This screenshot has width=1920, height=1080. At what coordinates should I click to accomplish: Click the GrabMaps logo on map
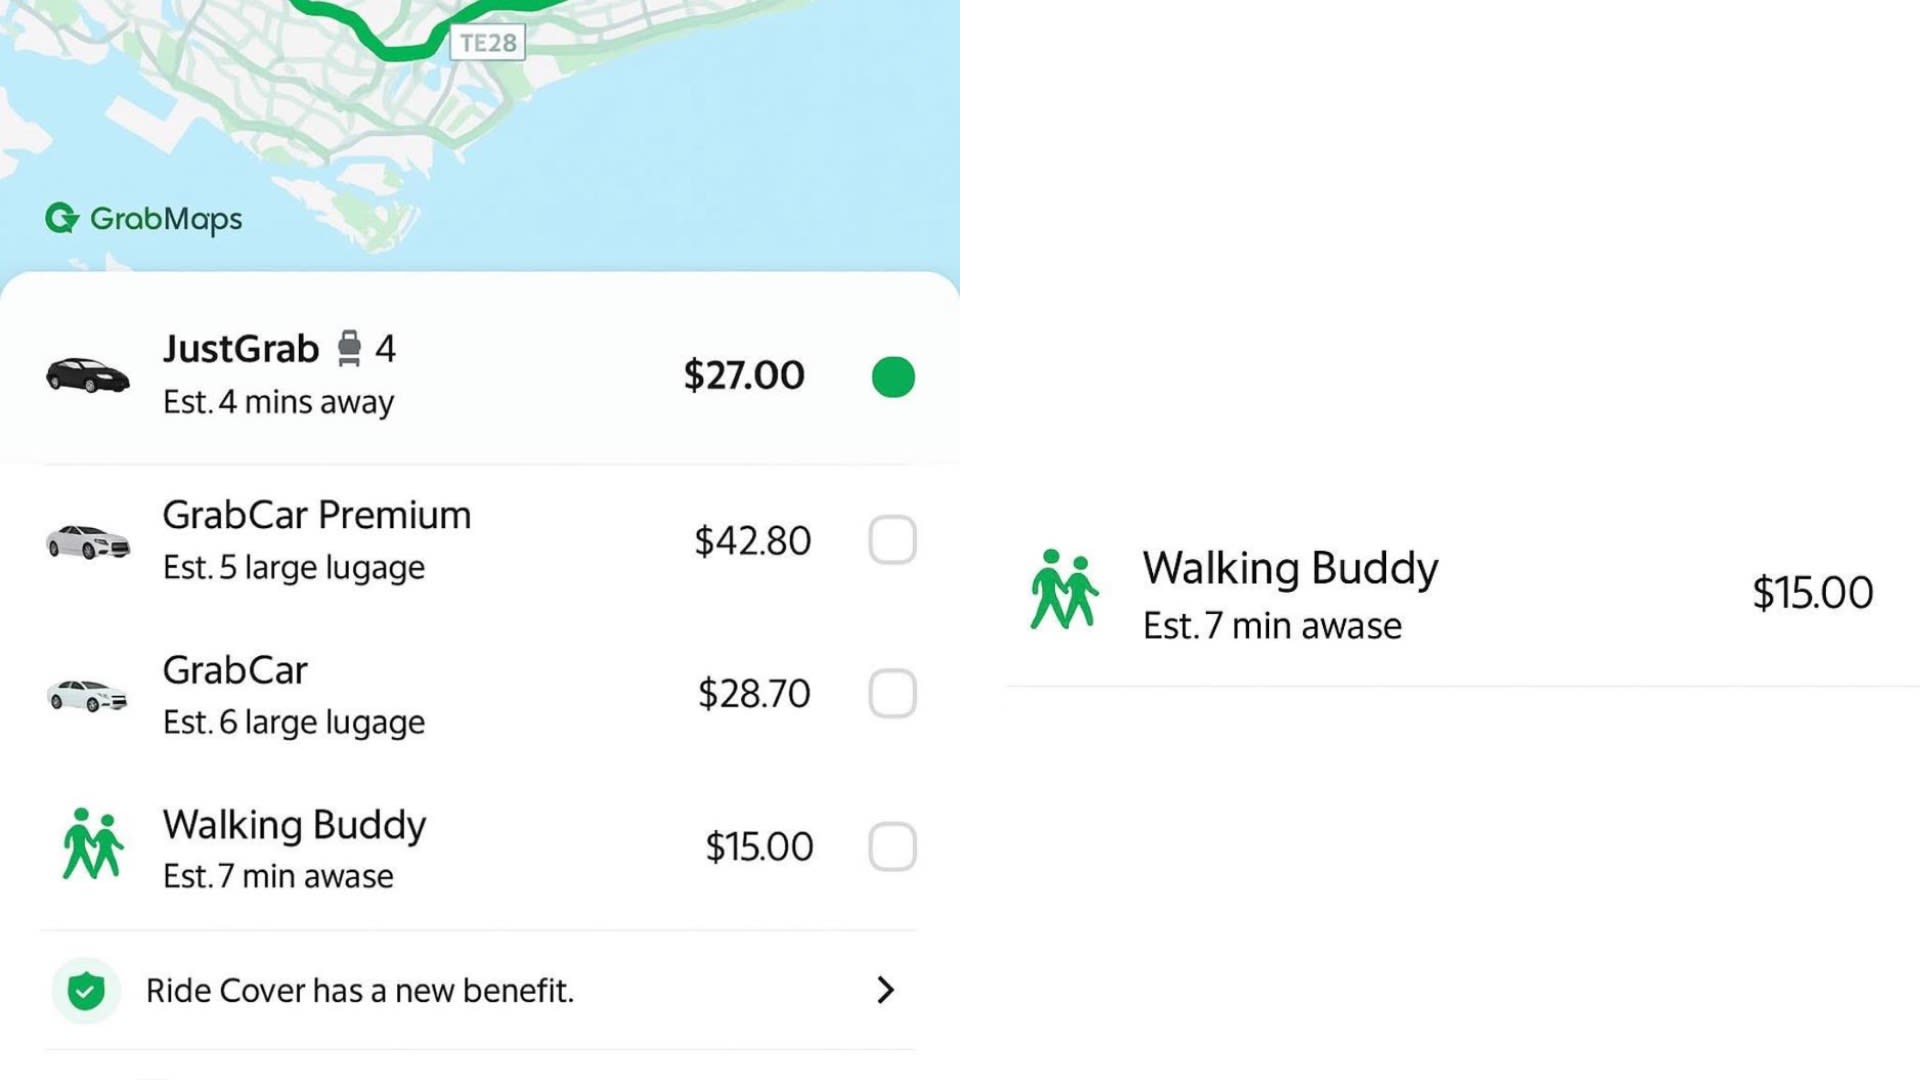[144, 218]
